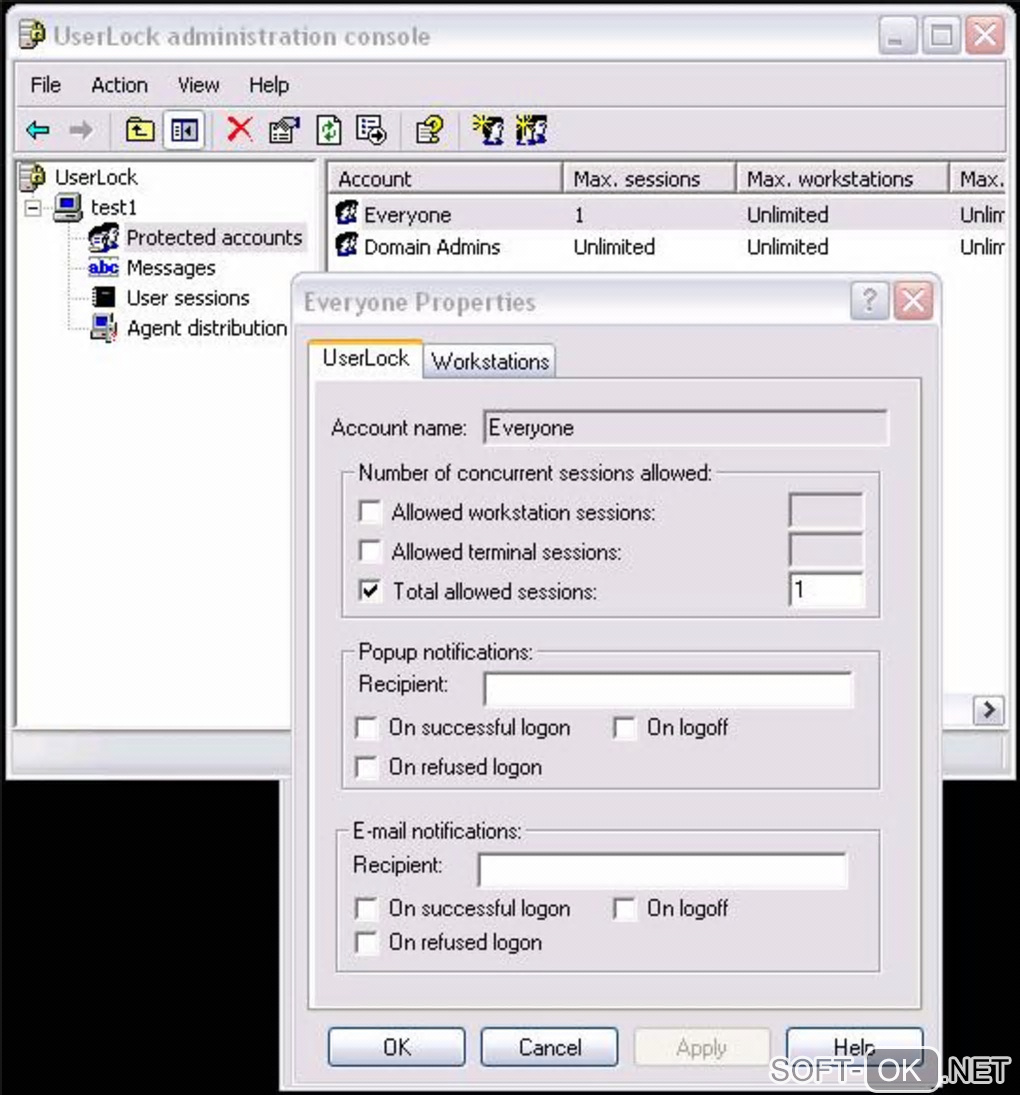The width and height of the screenshot is (1020, 1095).
Task: Click the new protected group icon
Action: (531, 130)
